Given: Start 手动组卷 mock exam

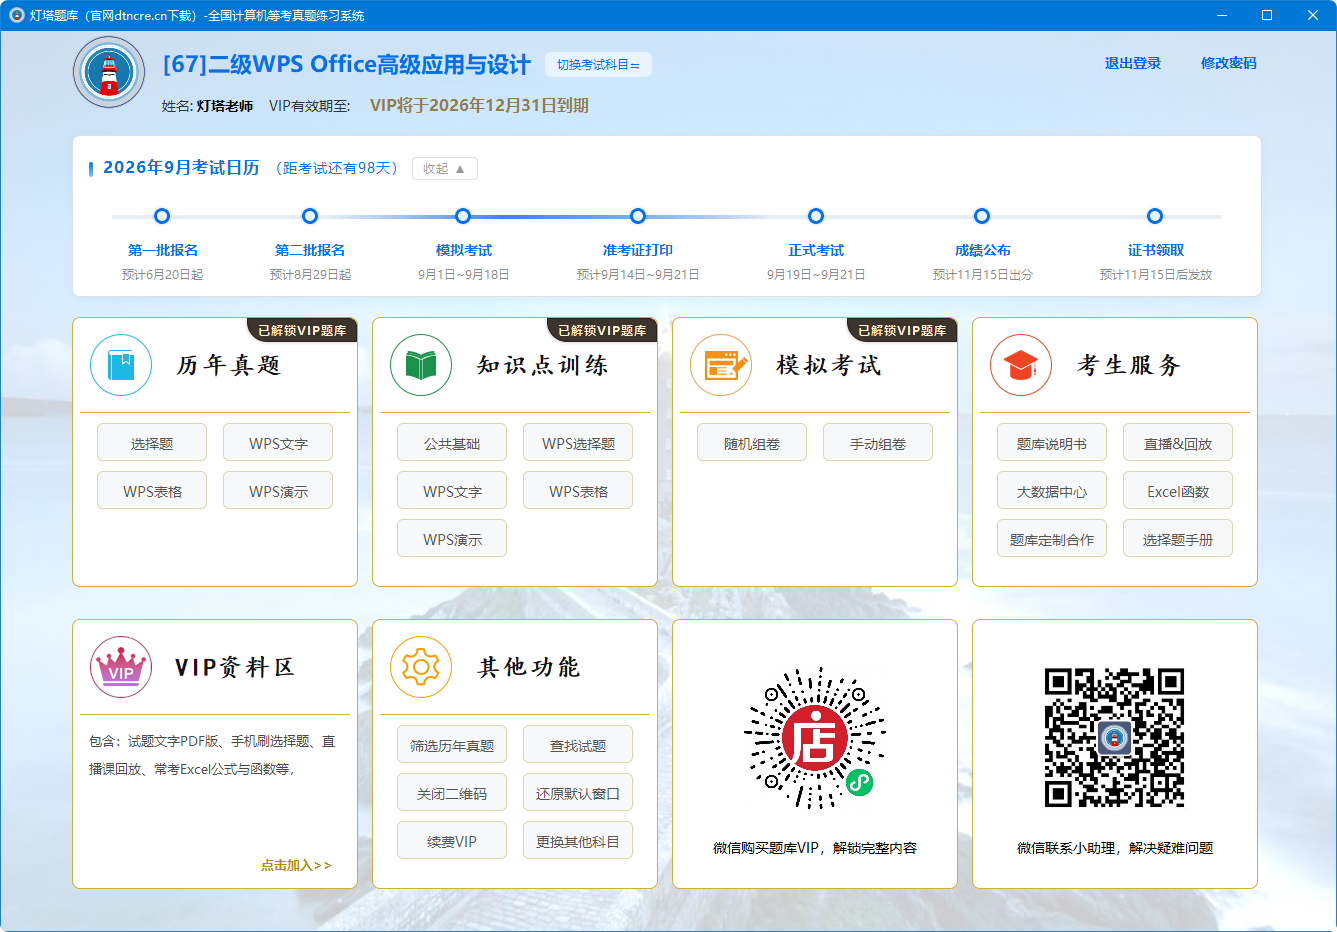Looking at the screenshot, I should coord(878,443).
